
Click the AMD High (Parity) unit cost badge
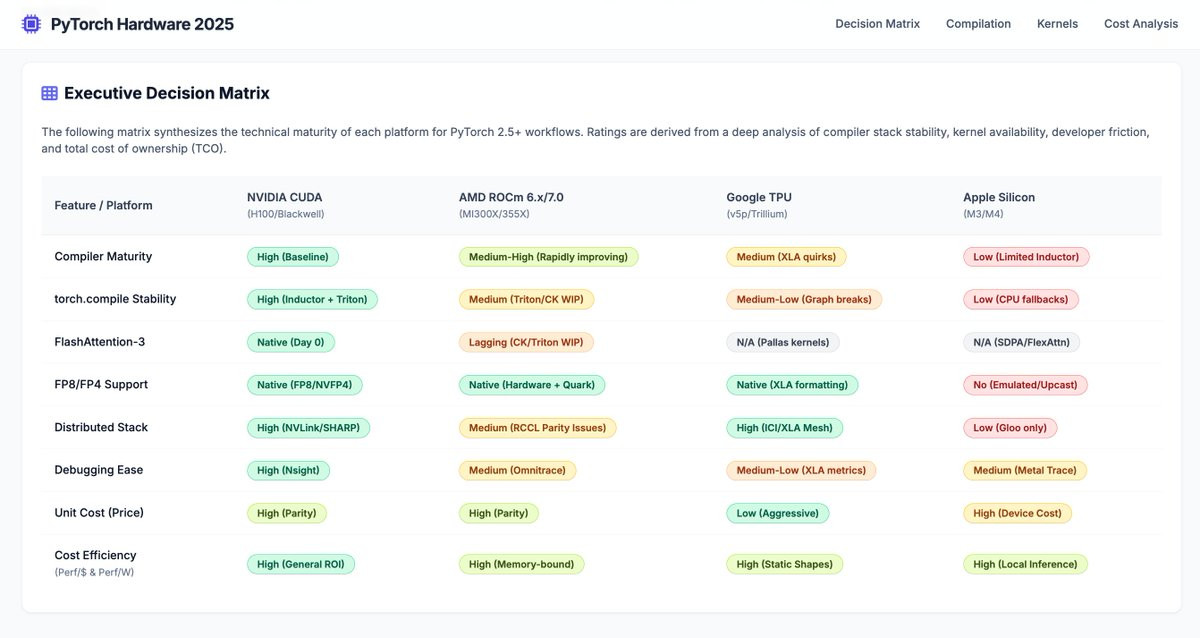click(499, 513)
